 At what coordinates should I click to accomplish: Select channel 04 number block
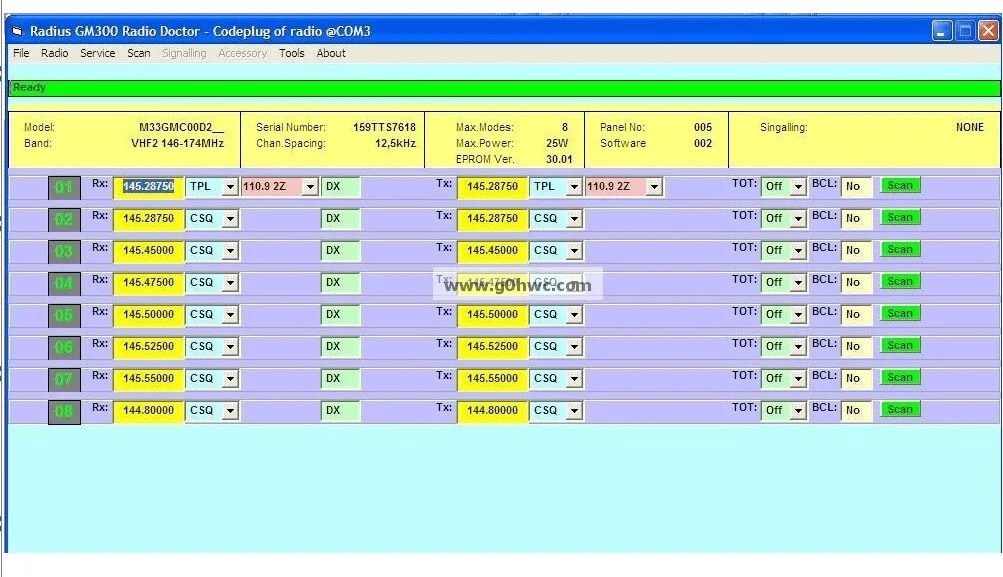[64, 283]
